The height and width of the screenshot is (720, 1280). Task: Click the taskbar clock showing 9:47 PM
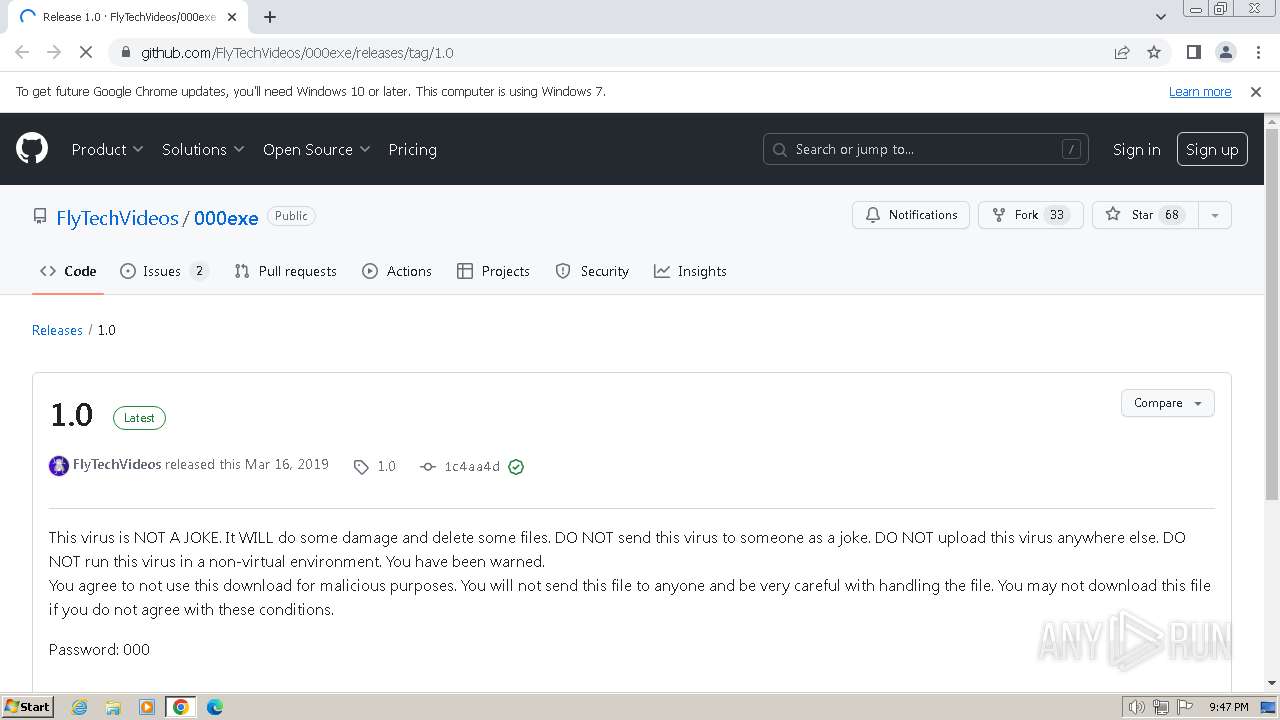pos(1228,707)
